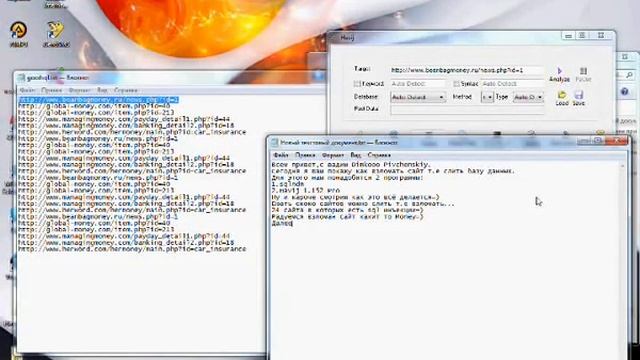Minimize the Havij window

[x=568, y=36]
